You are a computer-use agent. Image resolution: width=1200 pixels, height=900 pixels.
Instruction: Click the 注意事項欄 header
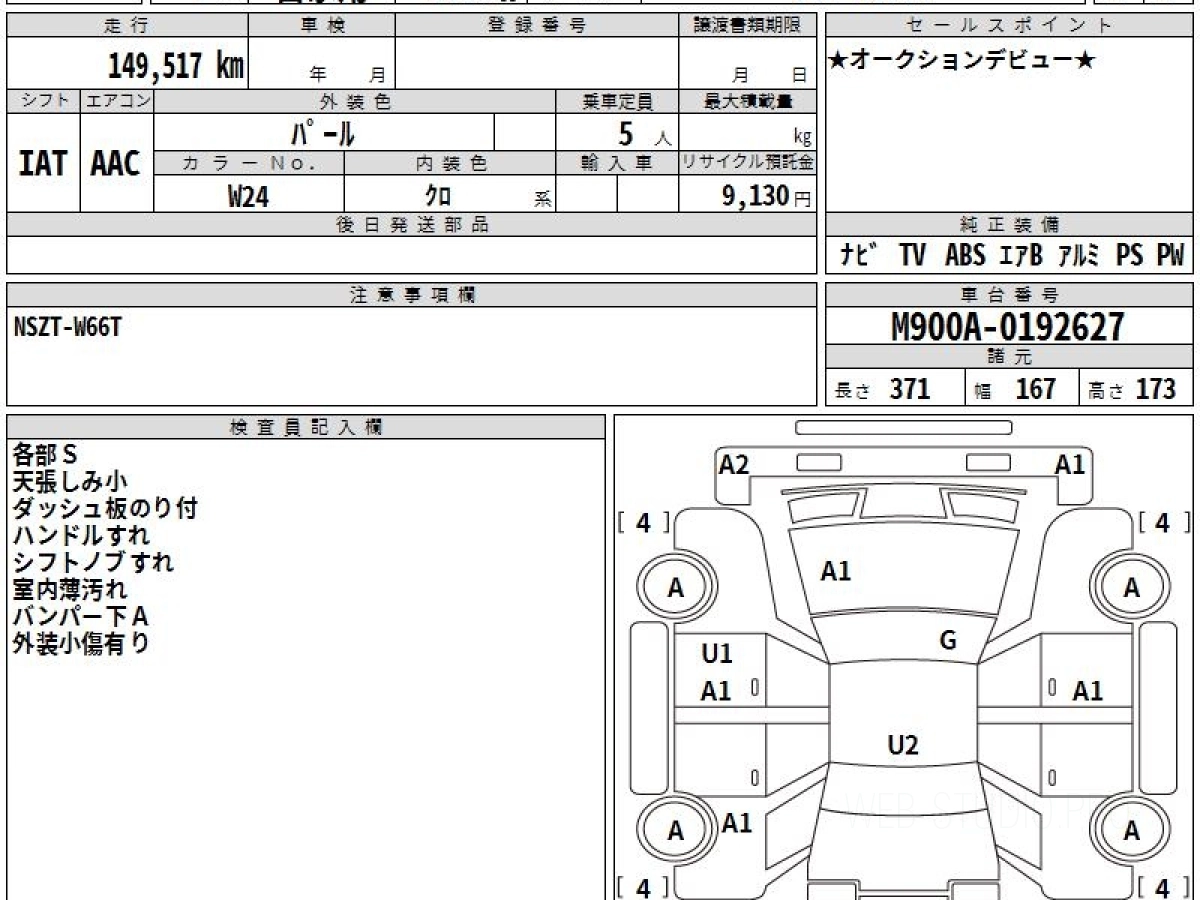tap(411, 295)
